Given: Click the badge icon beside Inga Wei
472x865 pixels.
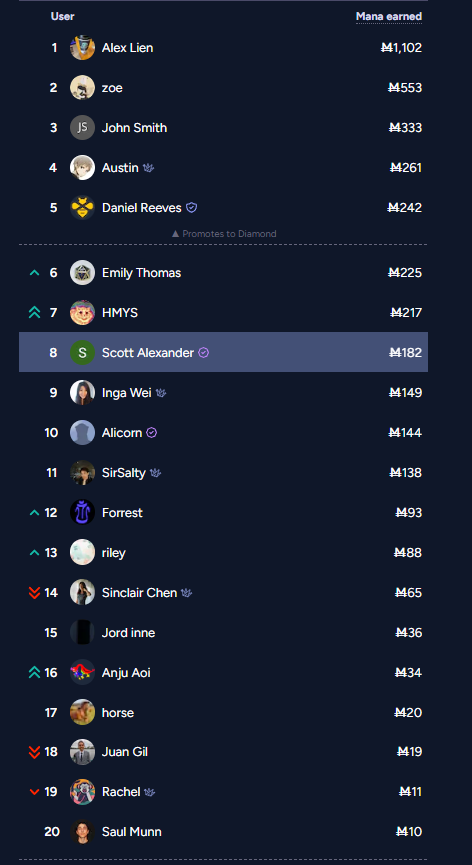Looking at the screenshot, I should (160, 393).
